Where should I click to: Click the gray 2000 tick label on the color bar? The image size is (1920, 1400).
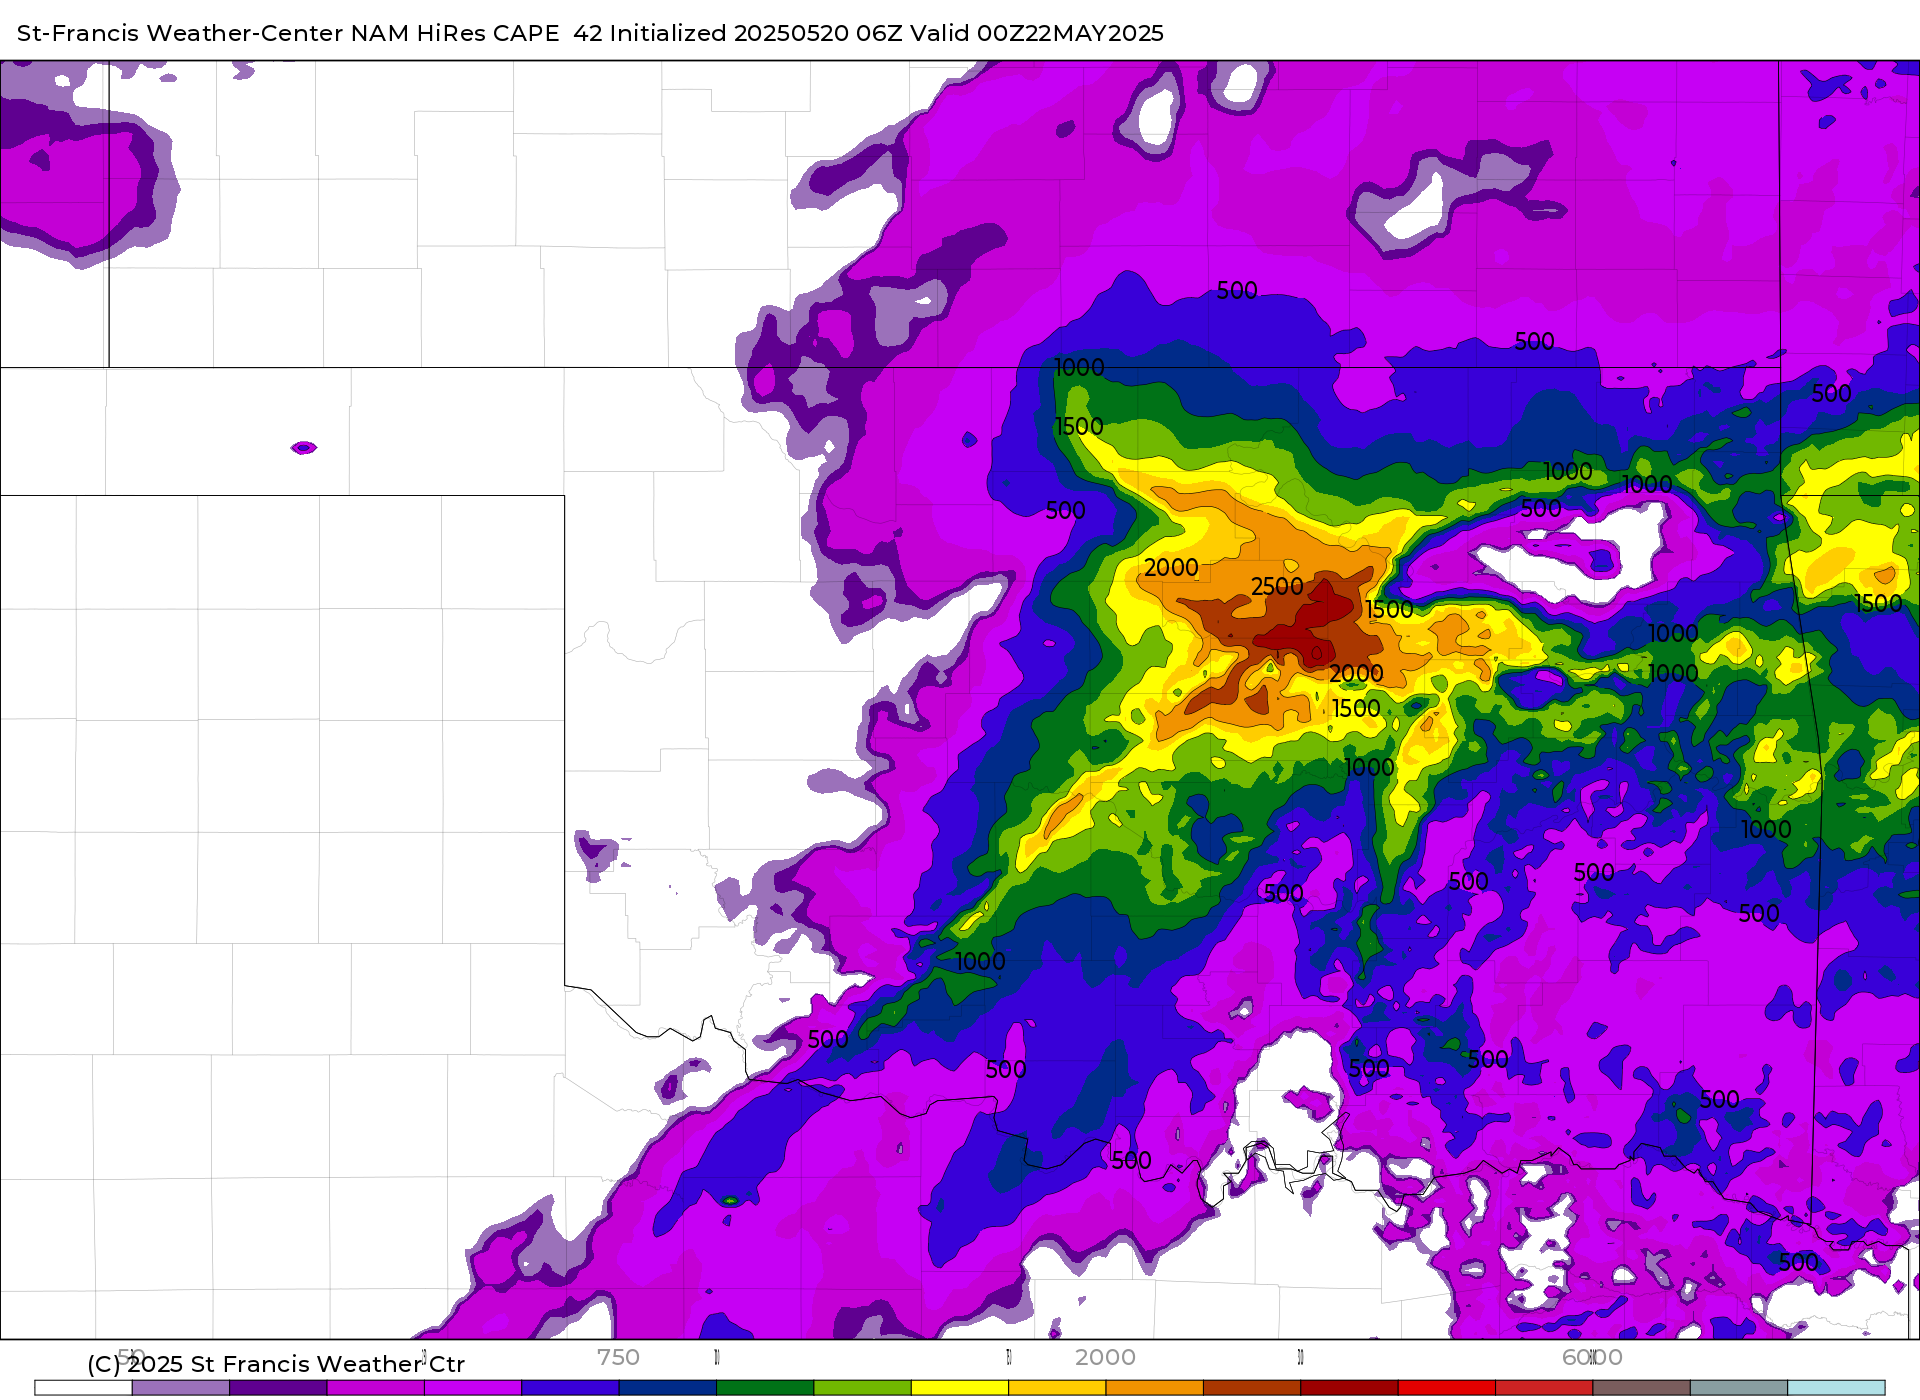click(x=1105, y=1357)
